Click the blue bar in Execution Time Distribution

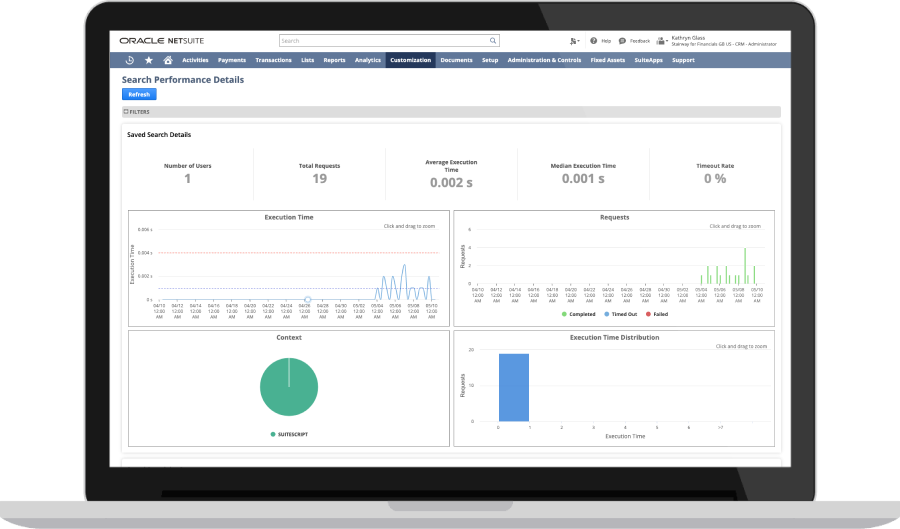(x=514, y=388)
